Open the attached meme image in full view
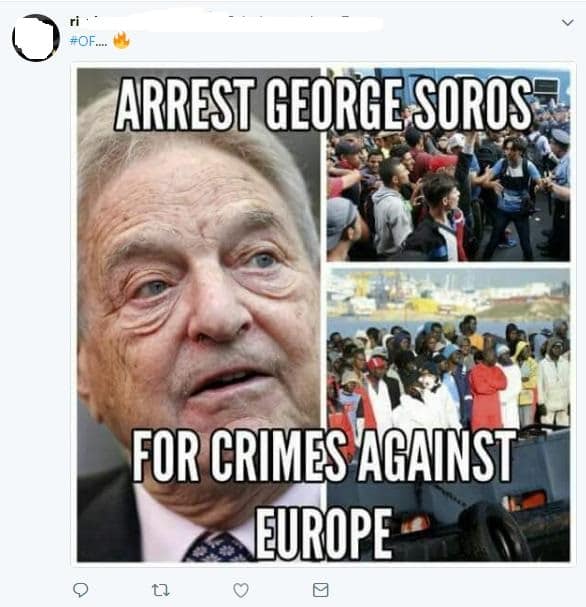This screenshot has height=607, width=586. coord(323,315)
